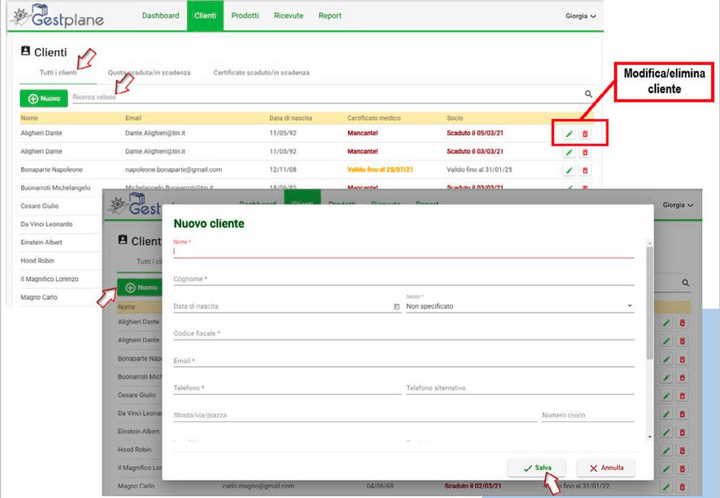Focus the Telefono alternativo field
The width and height of the screenshot is (720, 498).
click(520, 388)
